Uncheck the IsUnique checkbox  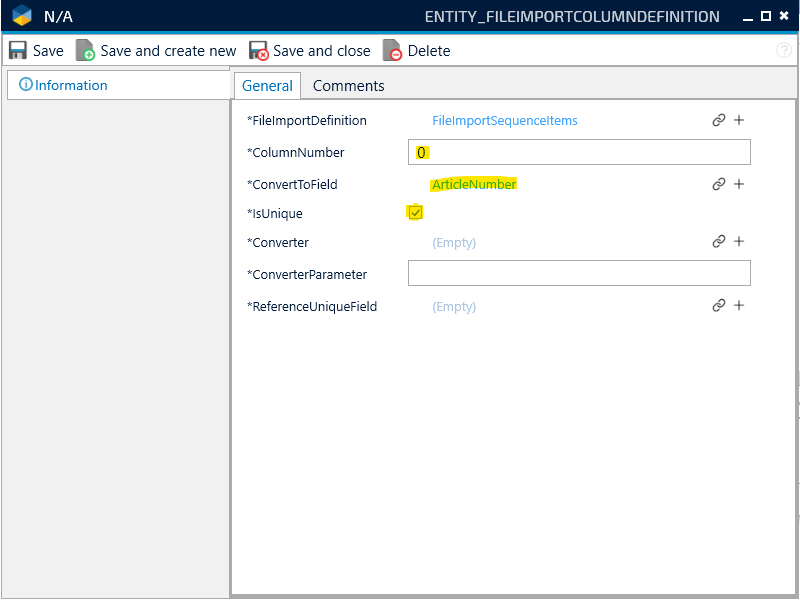(416, 212)
